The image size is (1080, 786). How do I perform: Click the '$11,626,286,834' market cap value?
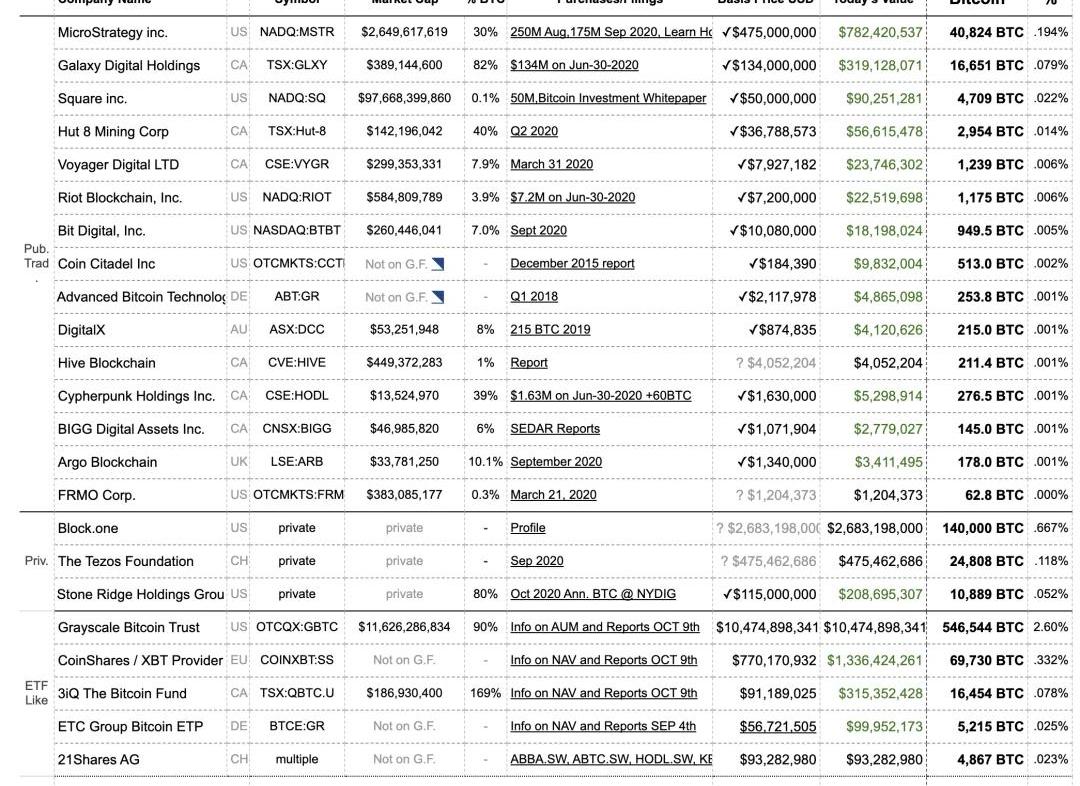coord(404,628)
